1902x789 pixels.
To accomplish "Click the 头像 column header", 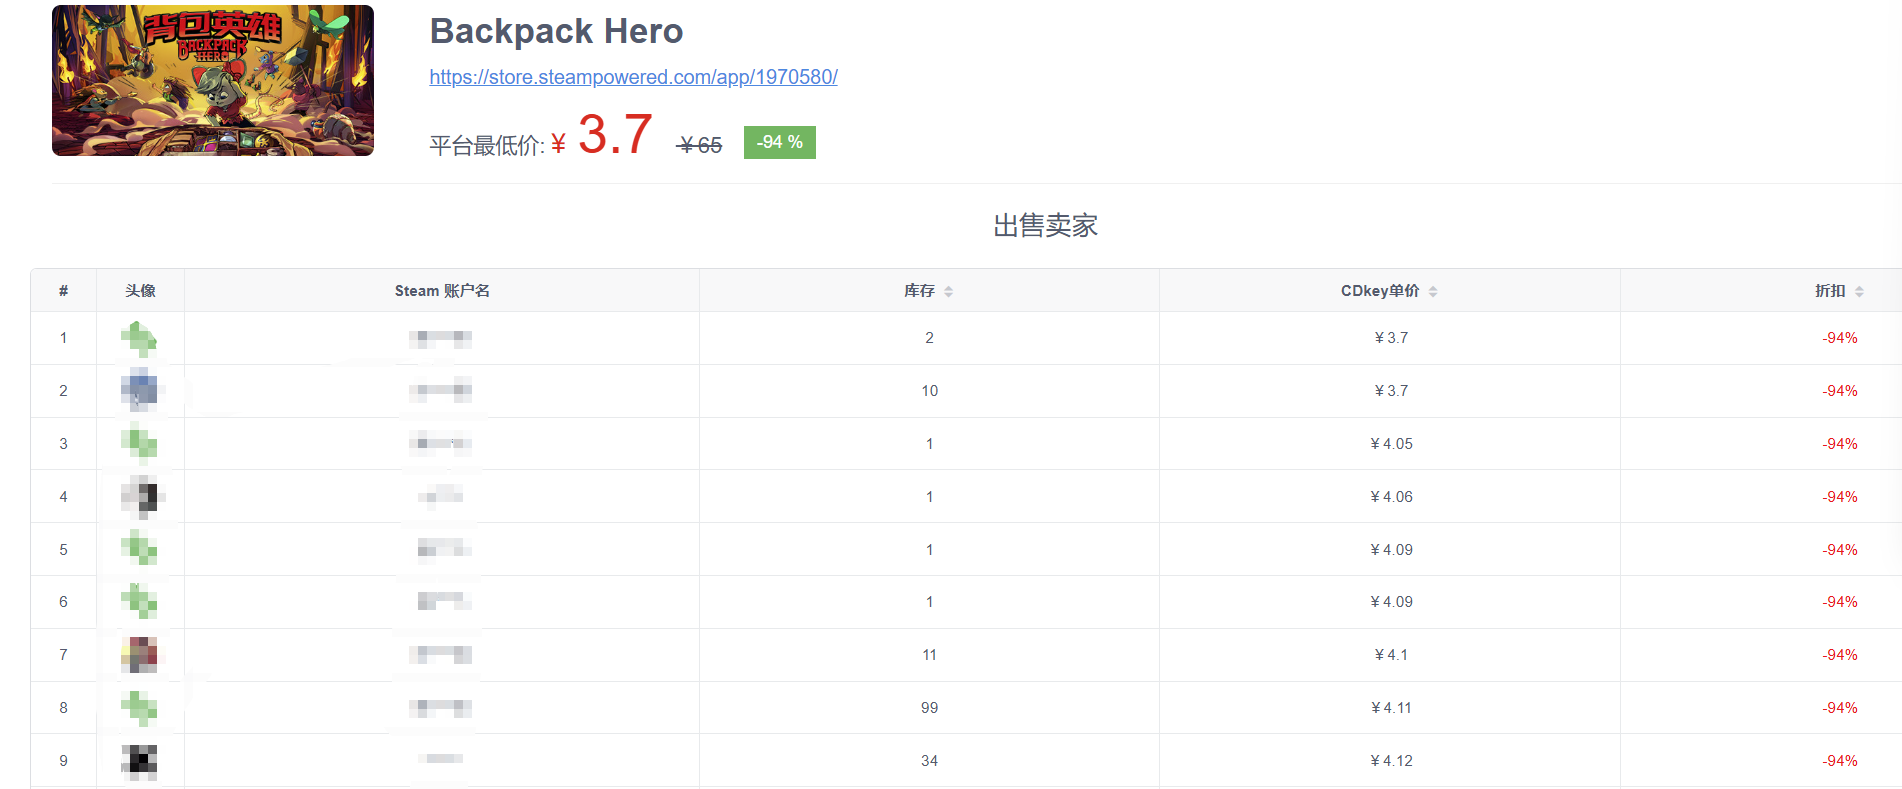I will 140,291.
